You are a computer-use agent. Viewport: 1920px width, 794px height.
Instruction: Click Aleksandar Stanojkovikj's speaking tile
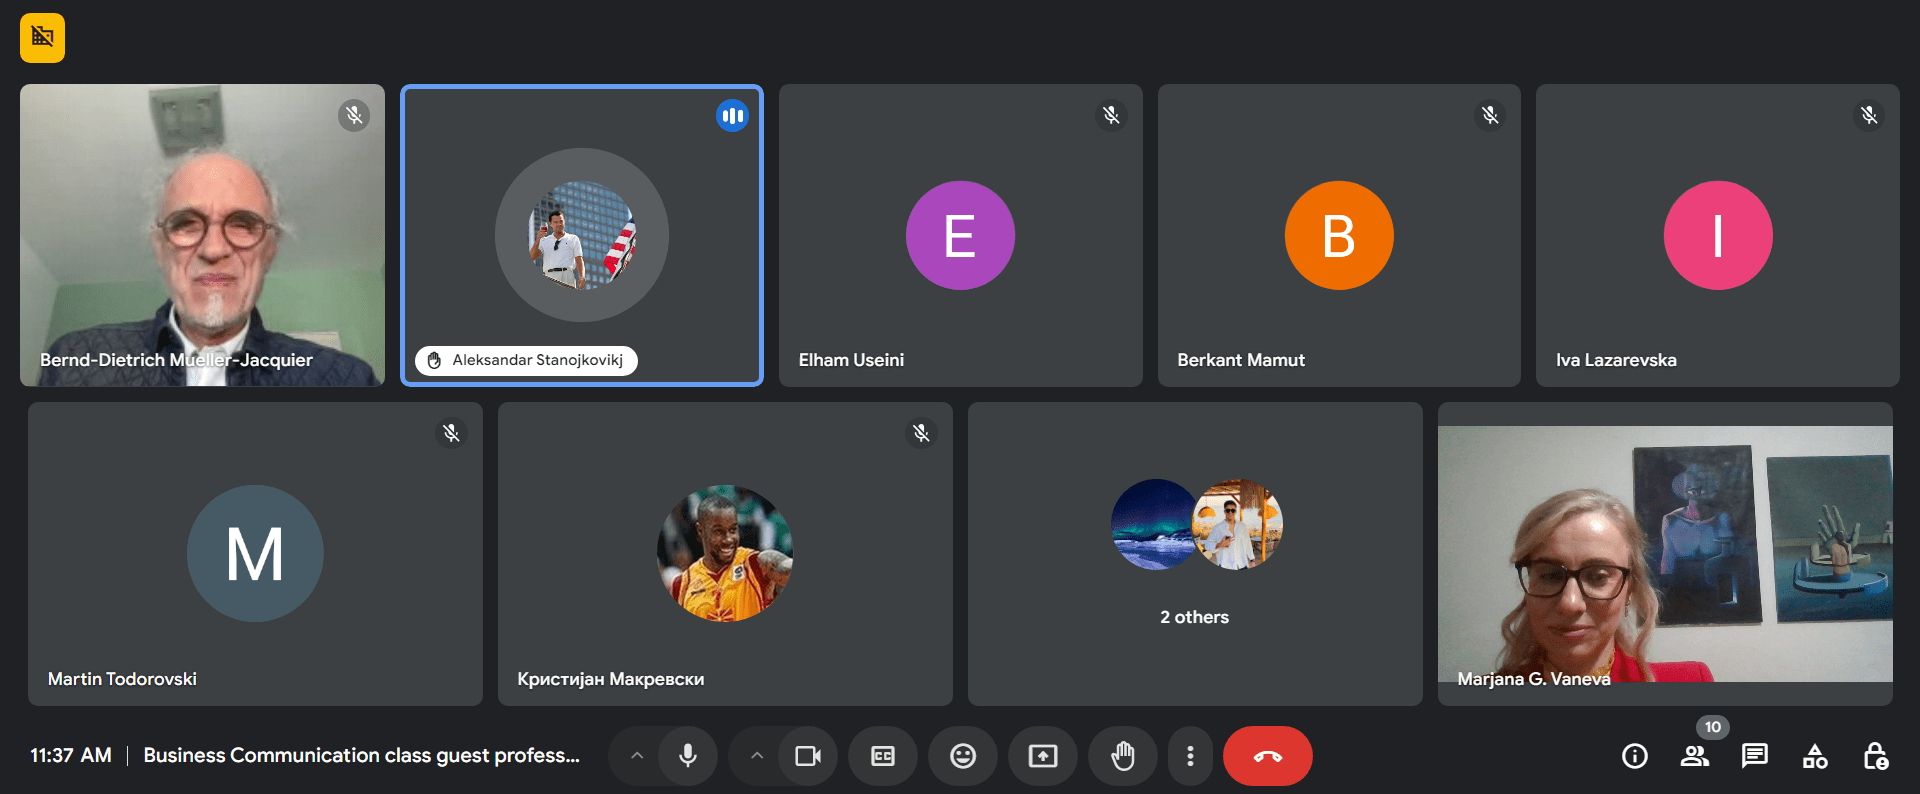pyautogui.click(x=582, y=235)
